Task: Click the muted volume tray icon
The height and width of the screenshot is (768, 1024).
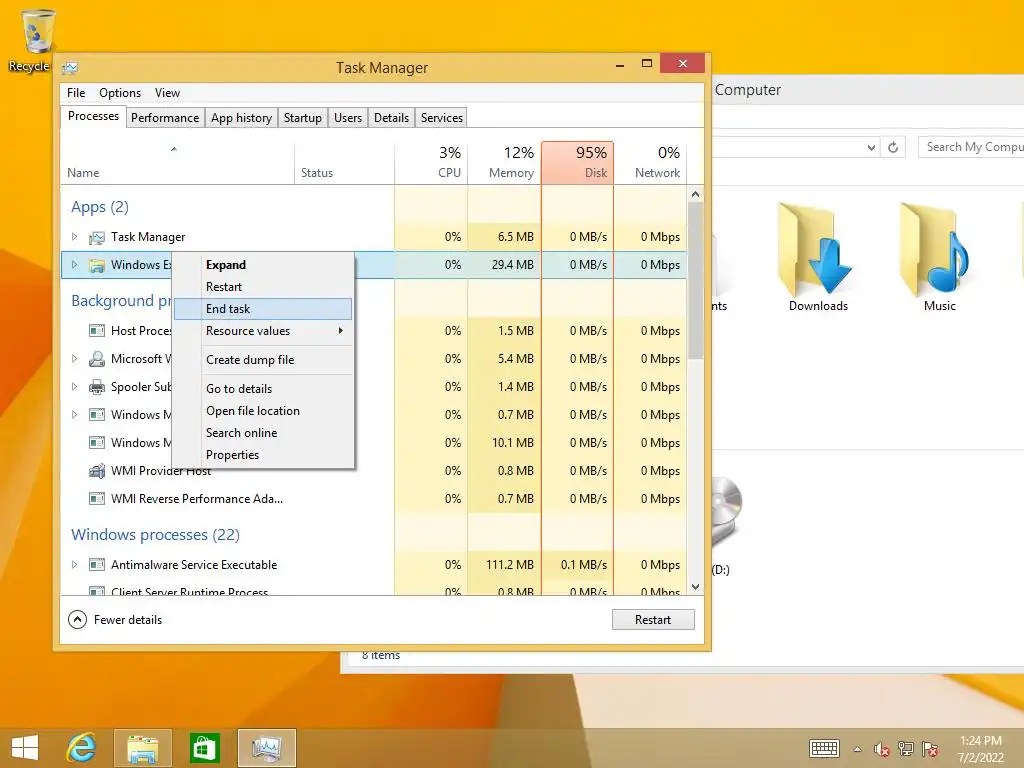Action: [x=882, y=749]
